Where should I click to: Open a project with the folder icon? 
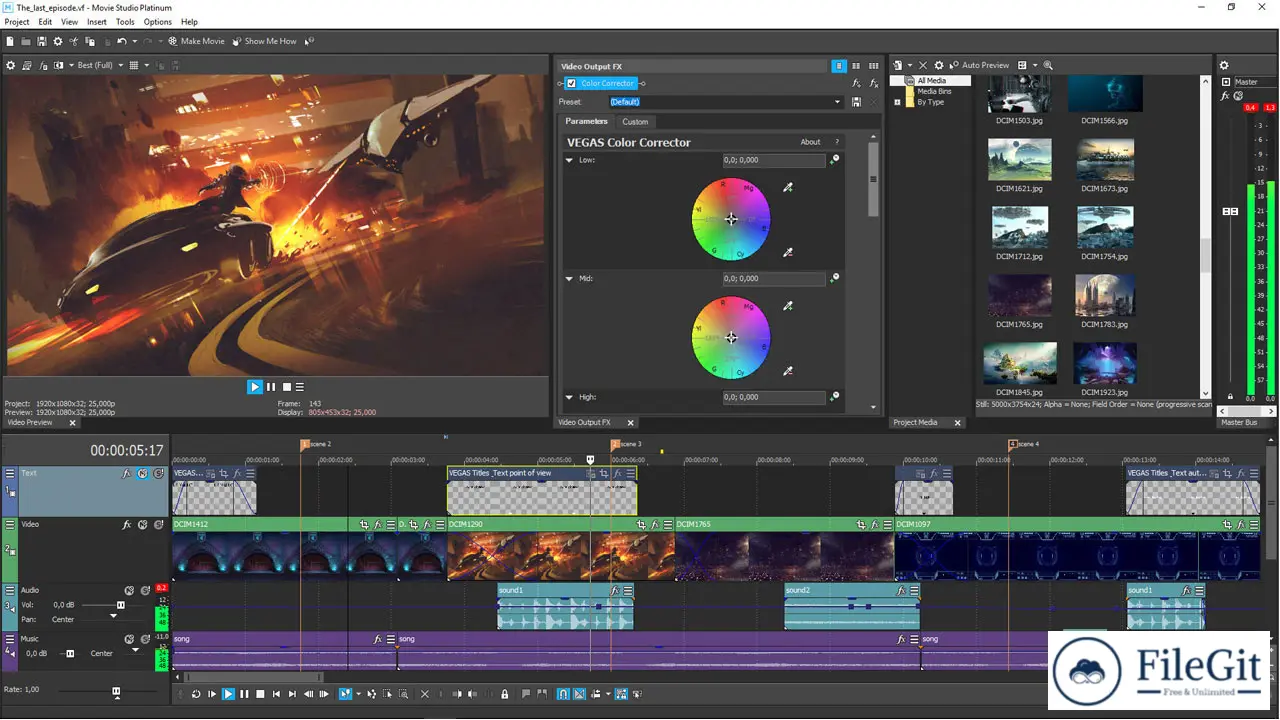(x=26, y=41)
